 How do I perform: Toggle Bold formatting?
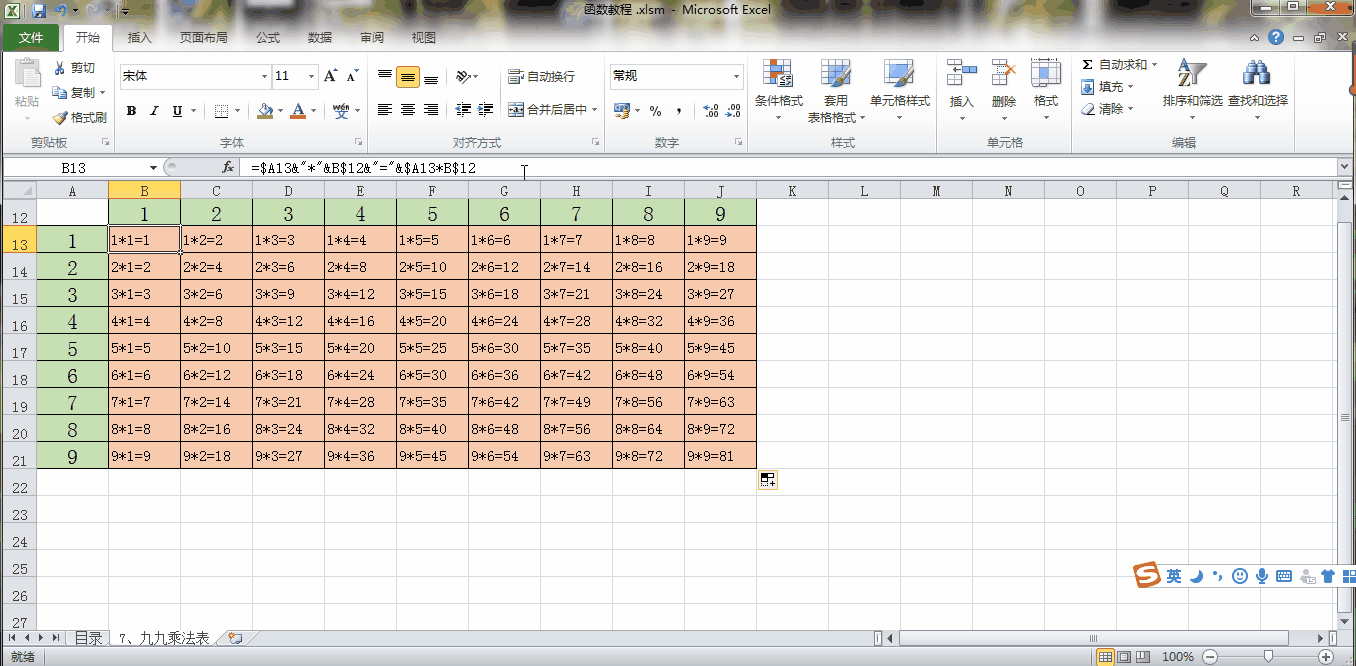(131, 111)
